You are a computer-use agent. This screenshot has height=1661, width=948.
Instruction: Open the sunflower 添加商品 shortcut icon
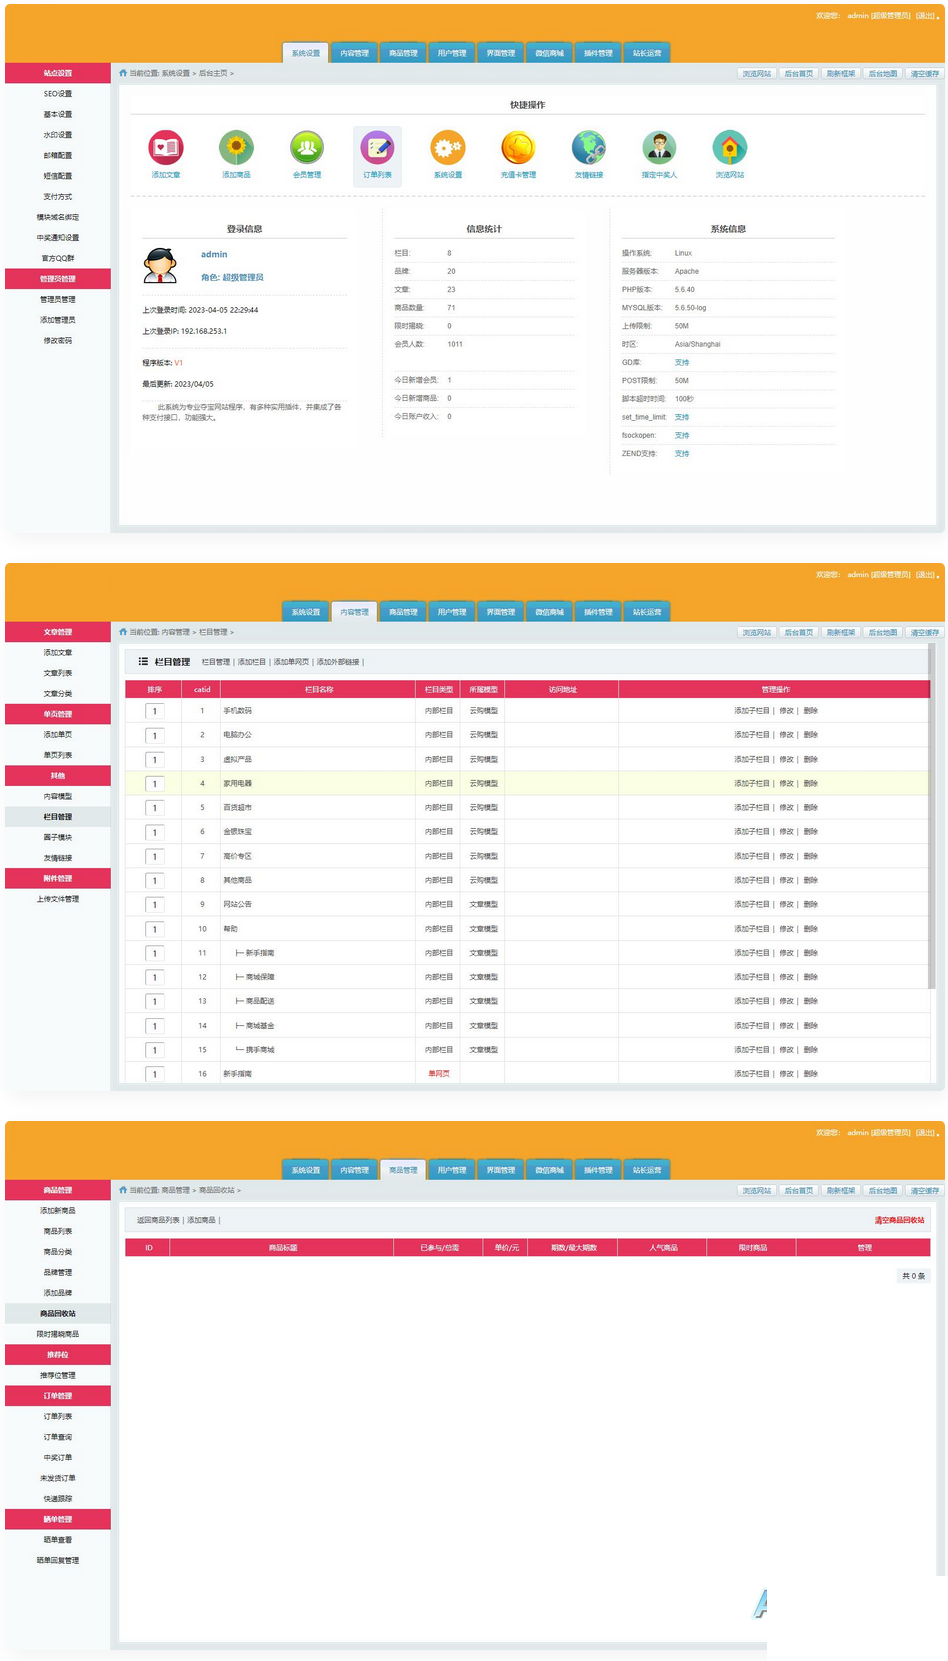(236, 148)
